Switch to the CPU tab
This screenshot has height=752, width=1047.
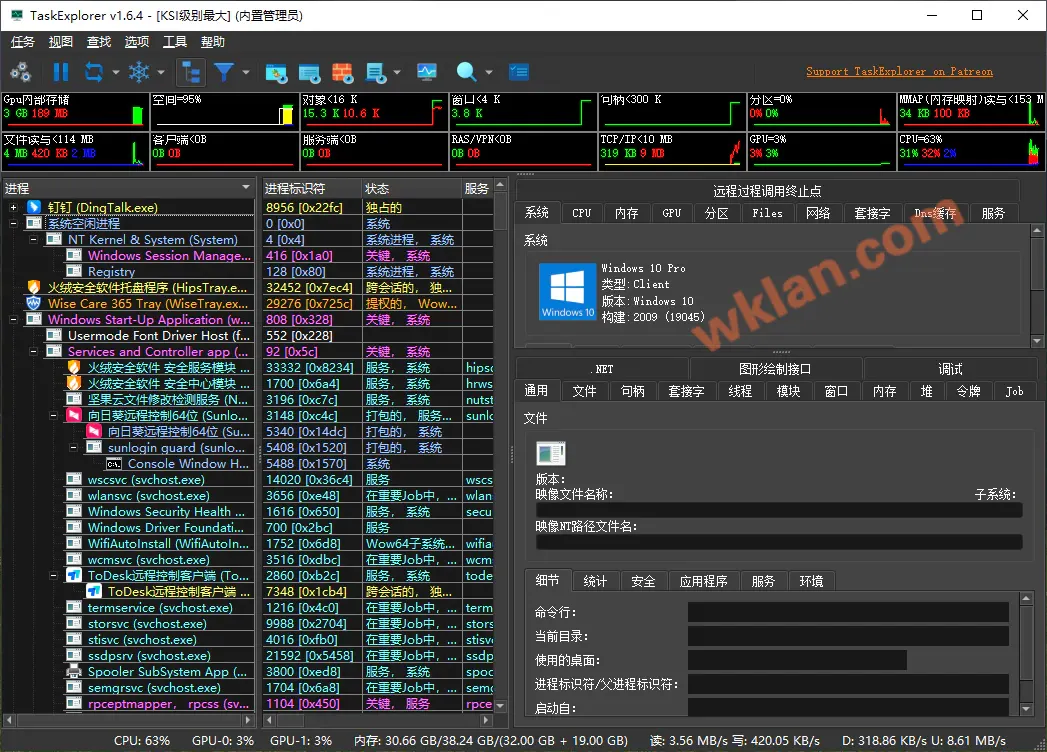(582, 213)
